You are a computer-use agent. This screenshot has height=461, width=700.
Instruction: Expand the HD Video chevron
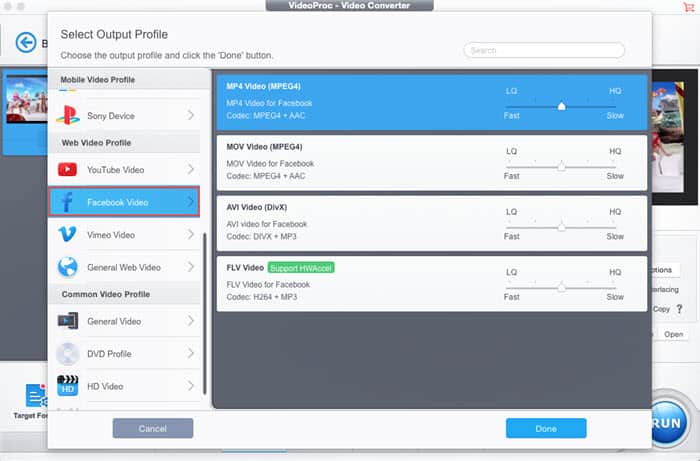(191, 386)
